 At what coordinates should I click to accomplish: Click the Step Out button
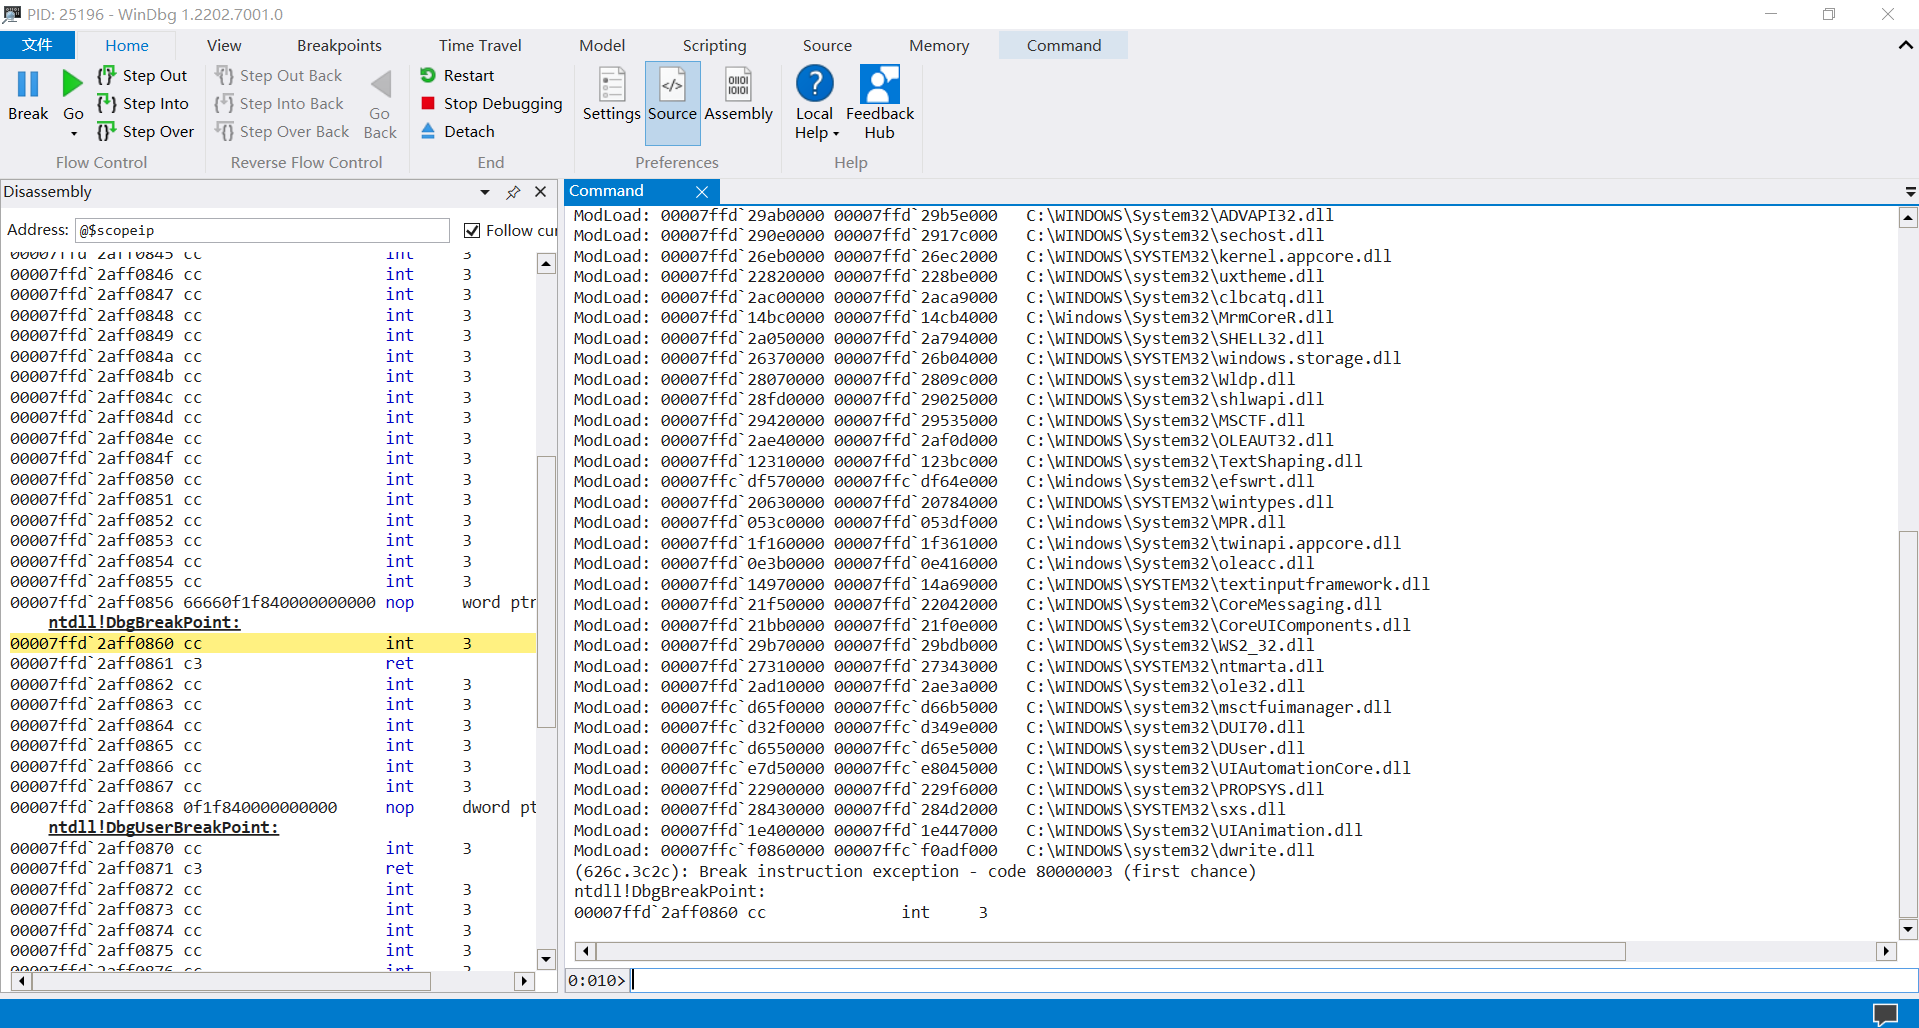tap(142, 76)
